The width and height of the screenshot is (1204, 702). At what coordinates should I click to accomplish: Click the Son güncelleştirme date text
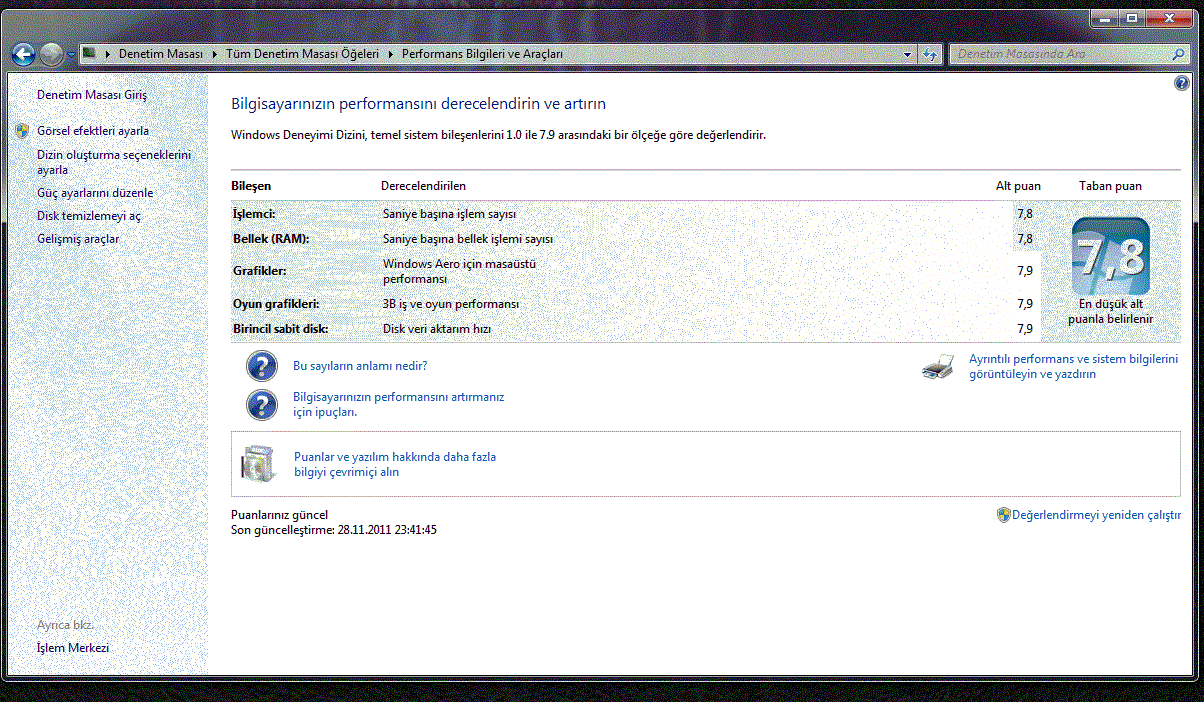334,530
